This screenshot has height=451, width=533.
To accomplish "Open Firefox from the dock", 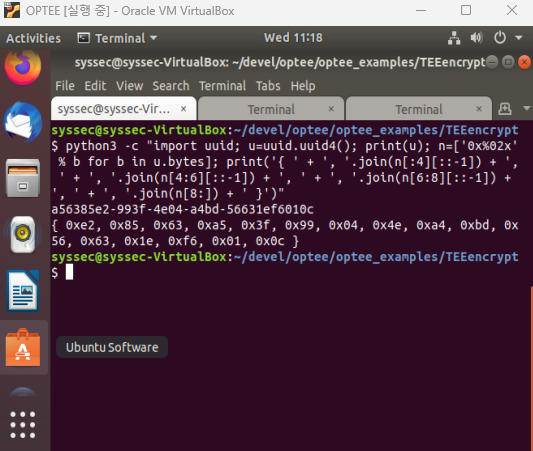I will [x=23, y=67].
